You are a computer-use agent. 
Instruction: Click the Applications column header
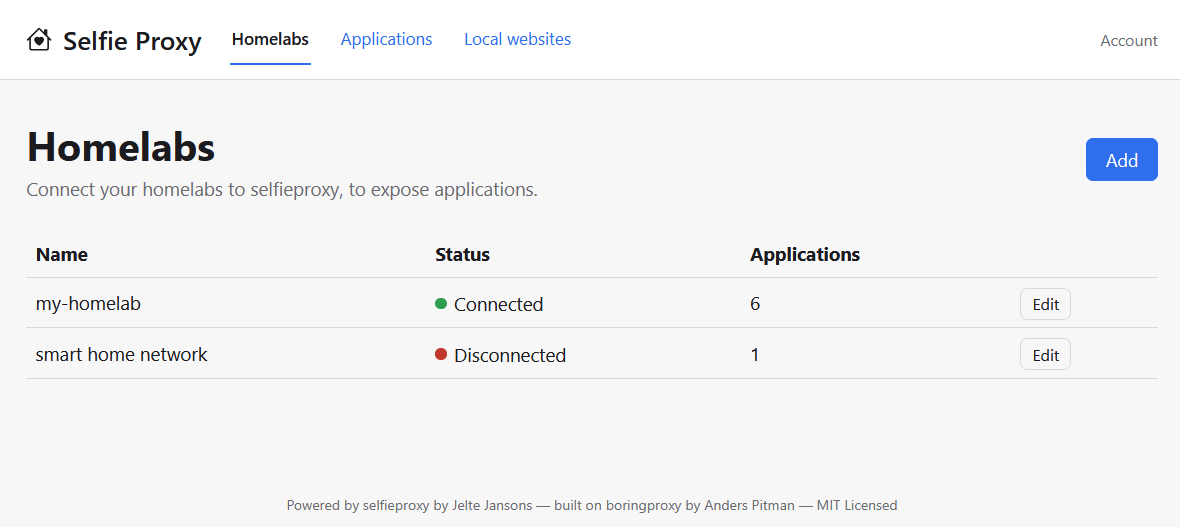804,254
